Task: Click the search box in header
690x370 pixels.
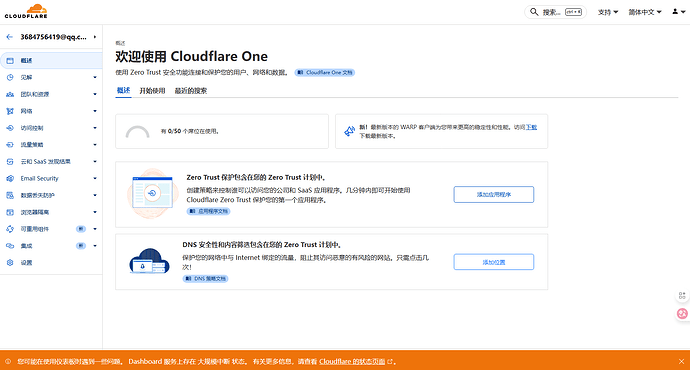Action: [555, 12]
